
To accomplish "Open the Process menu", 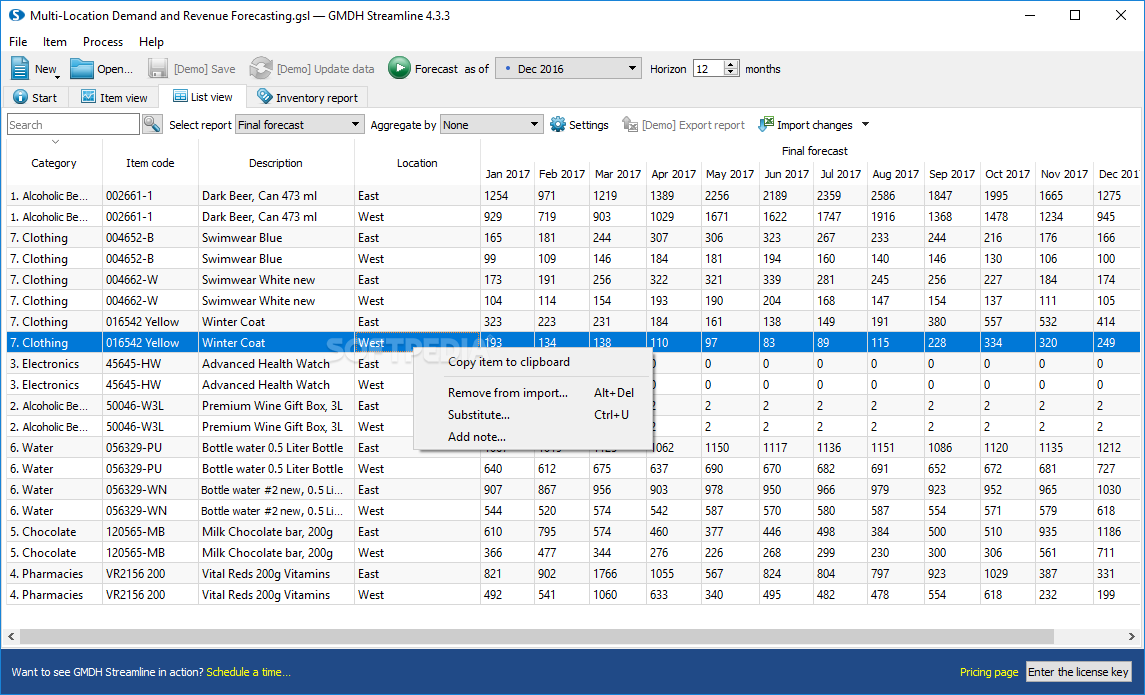I will click(x=103, y=42).
